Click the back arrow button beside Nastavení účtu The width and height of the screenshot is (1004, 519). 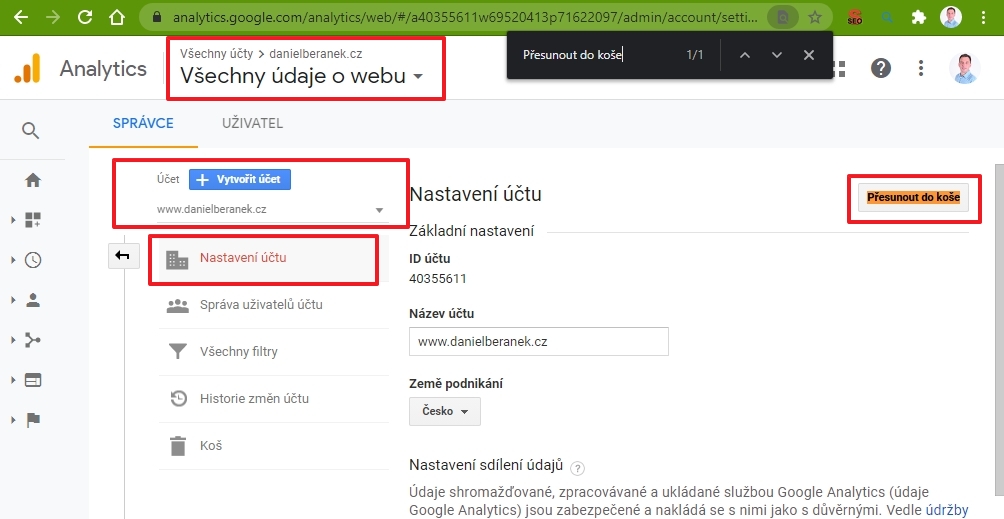(124, 256)
